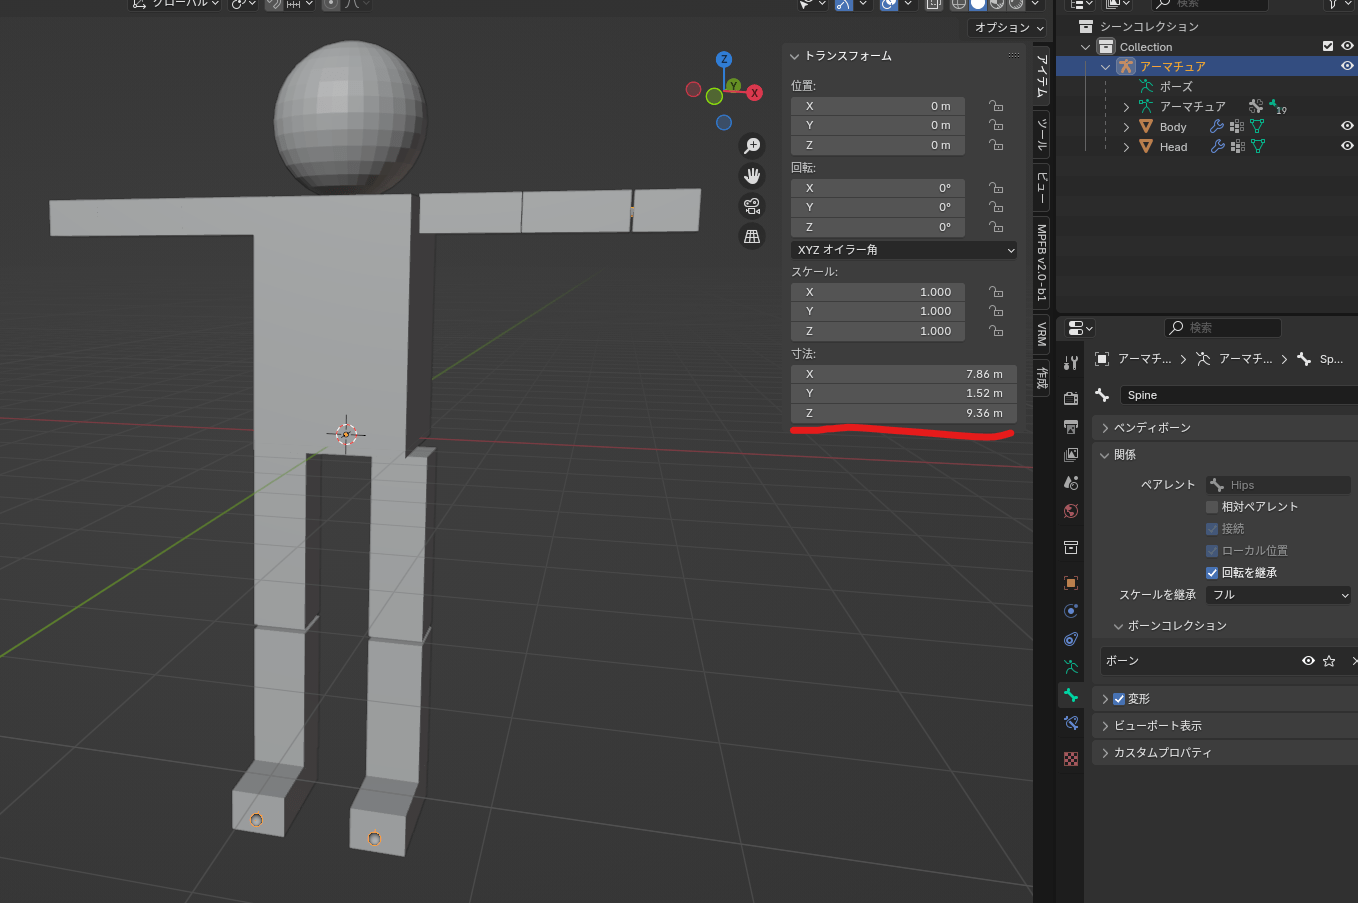The height and width of the screenshot is (903, 1358).
Task: Open the World properties globe icon
Action: tap(1071, 511)
